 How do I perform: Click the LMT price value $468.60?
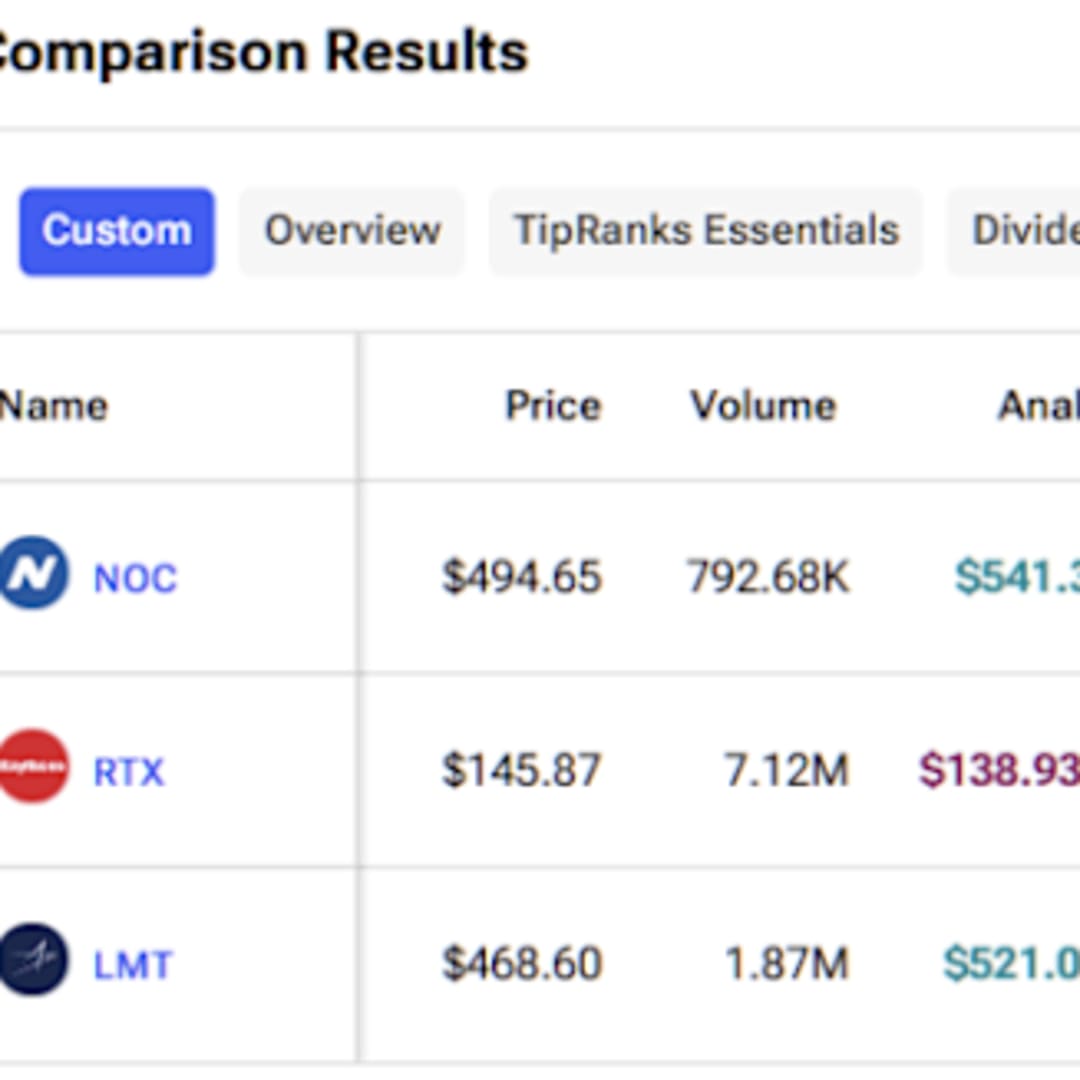point(522,964)
